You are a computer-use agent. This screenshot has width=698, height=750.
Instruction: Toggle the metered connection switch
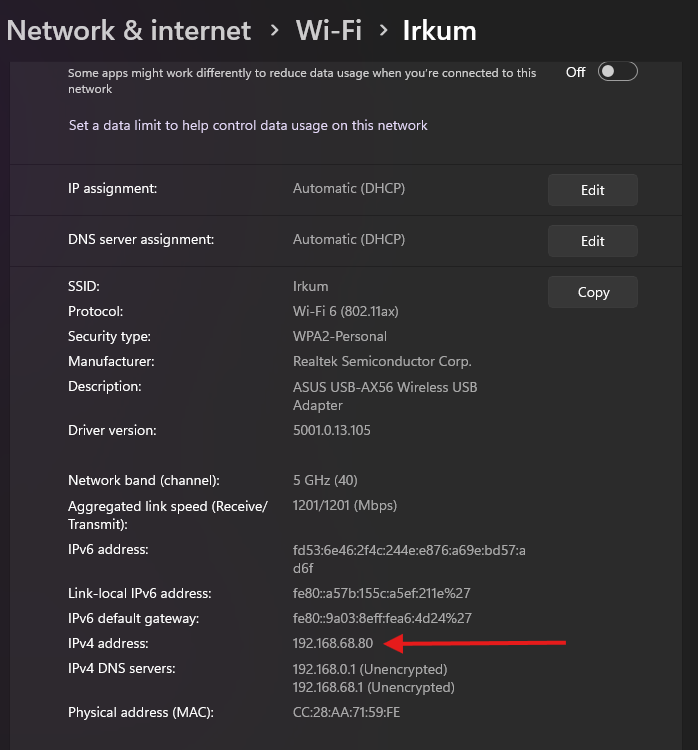[617, 72]
